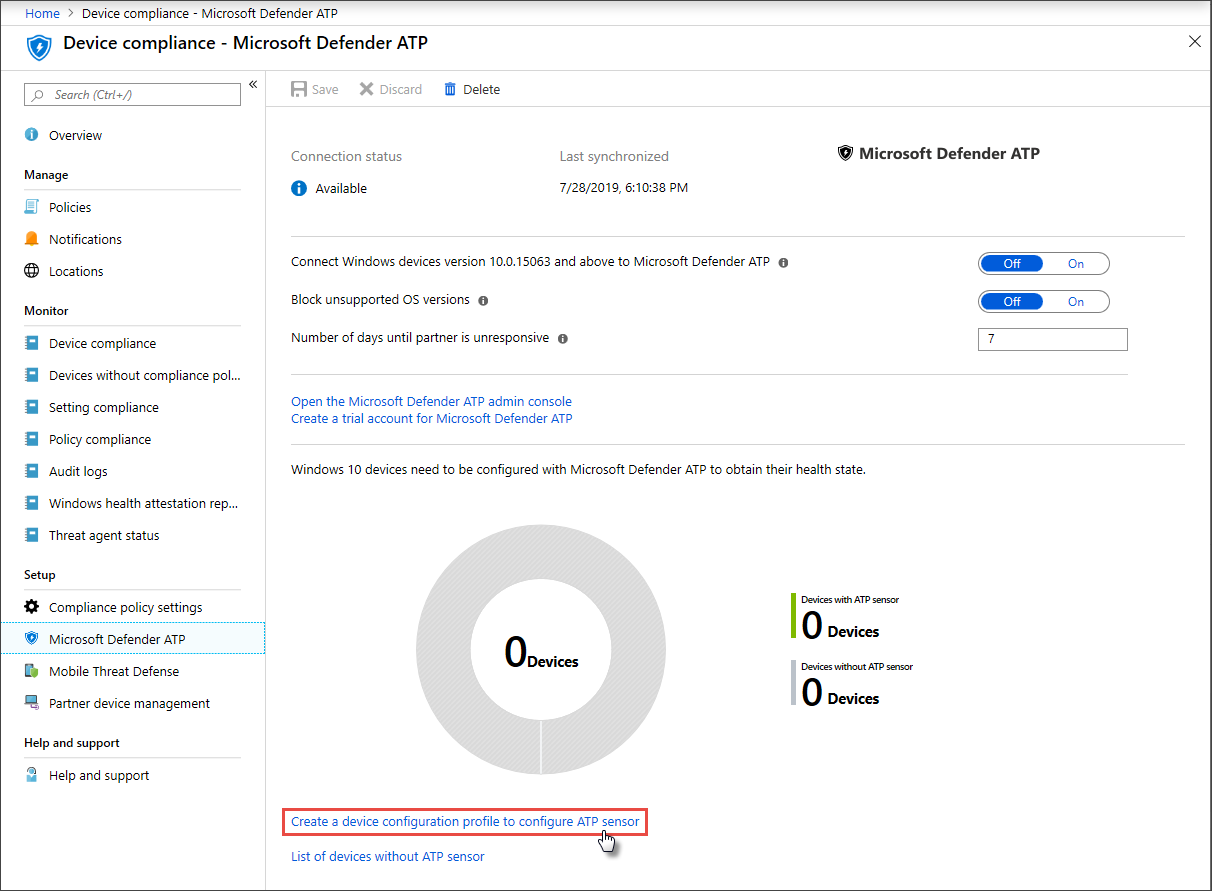Click the Search (Ctrl+/) box
Viewport: 1212px width, 891px height.
point(132,94)
